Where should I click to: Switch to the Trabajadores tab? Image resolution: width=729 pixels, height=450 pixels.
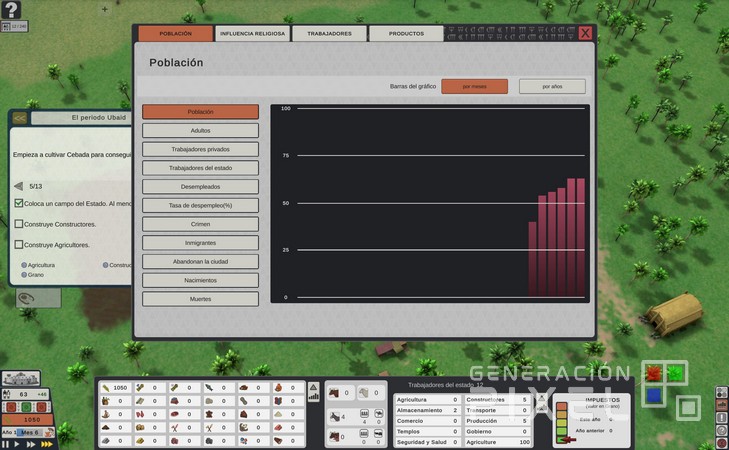pyautogui.click(x=329, y=33)
